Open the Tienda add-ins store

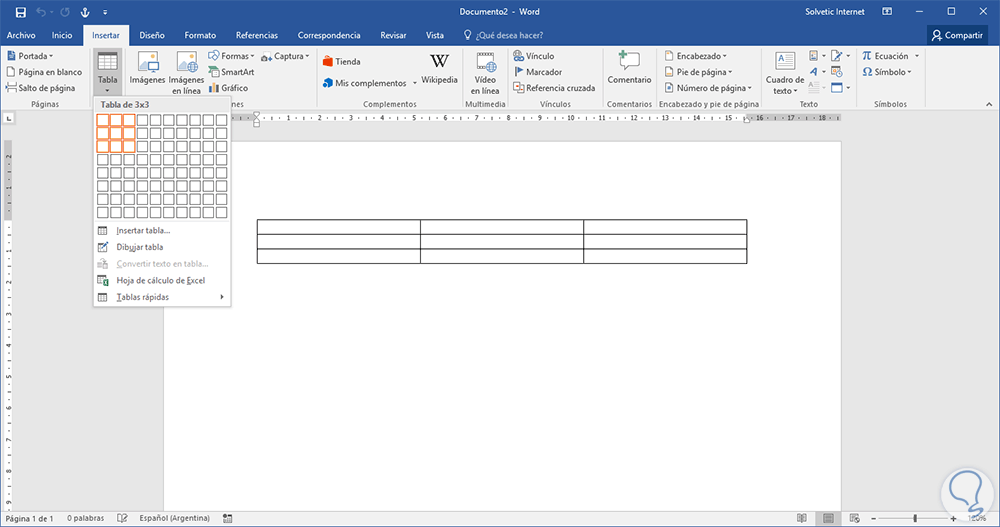pos(341,61)
